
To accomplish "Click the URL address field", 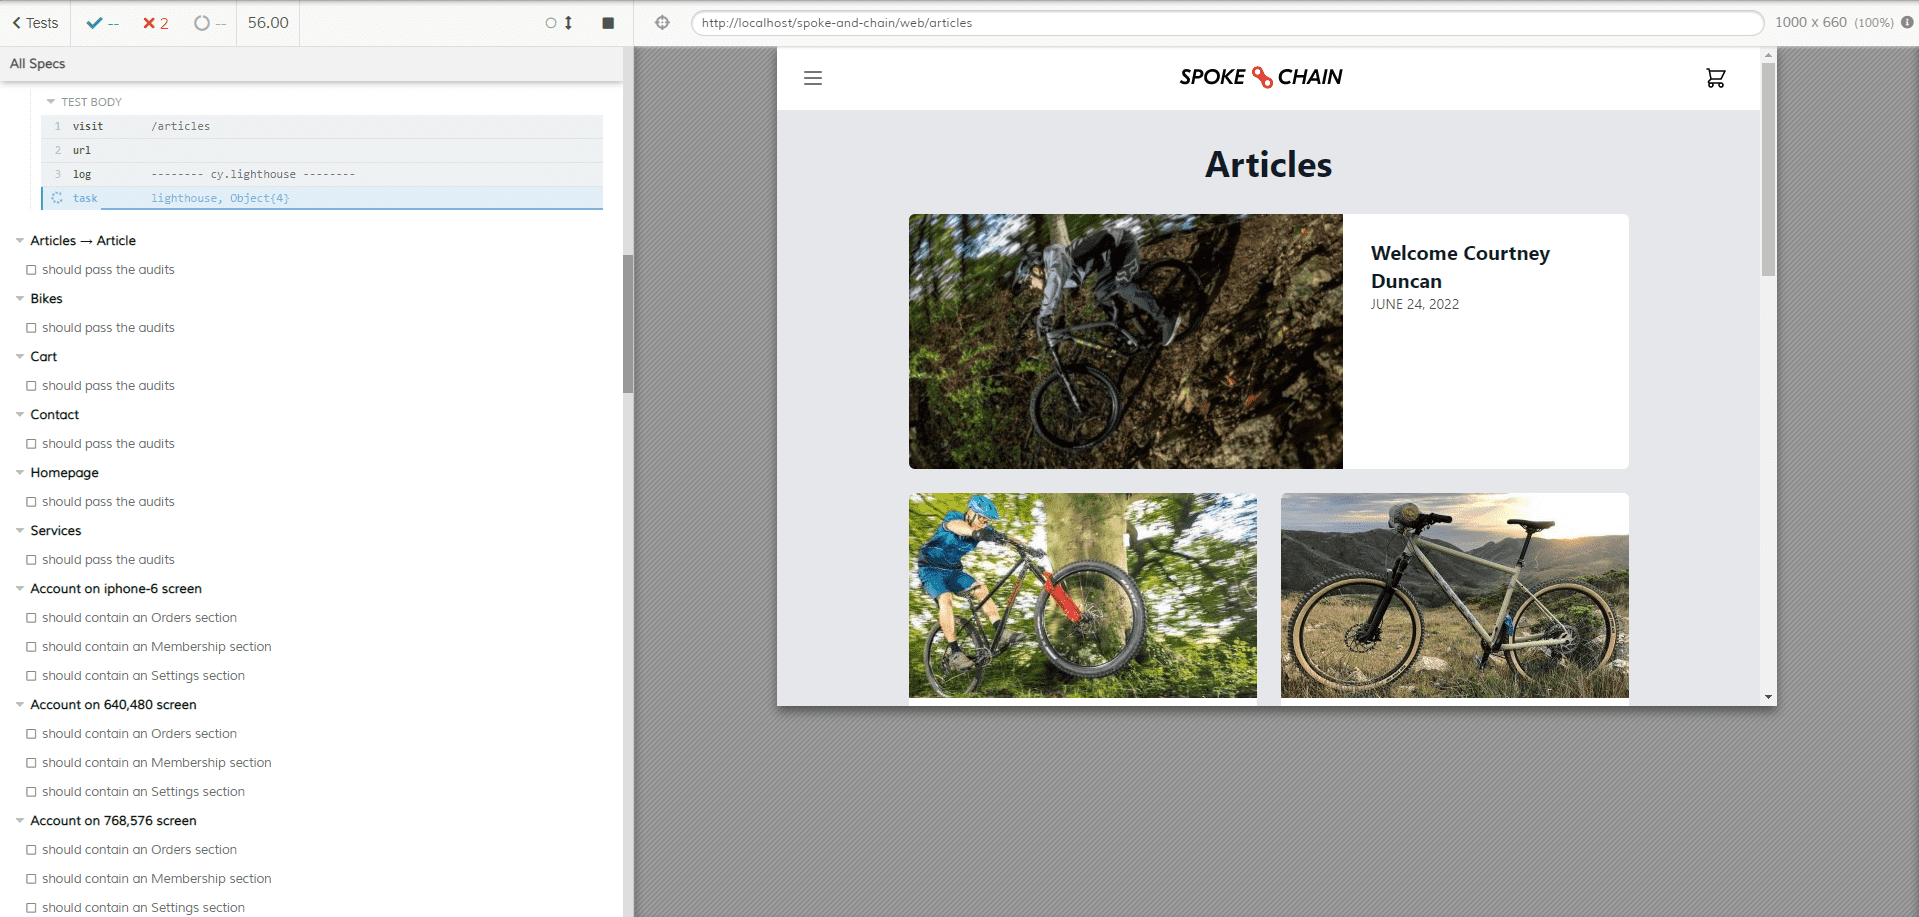I will point(1226,23).
